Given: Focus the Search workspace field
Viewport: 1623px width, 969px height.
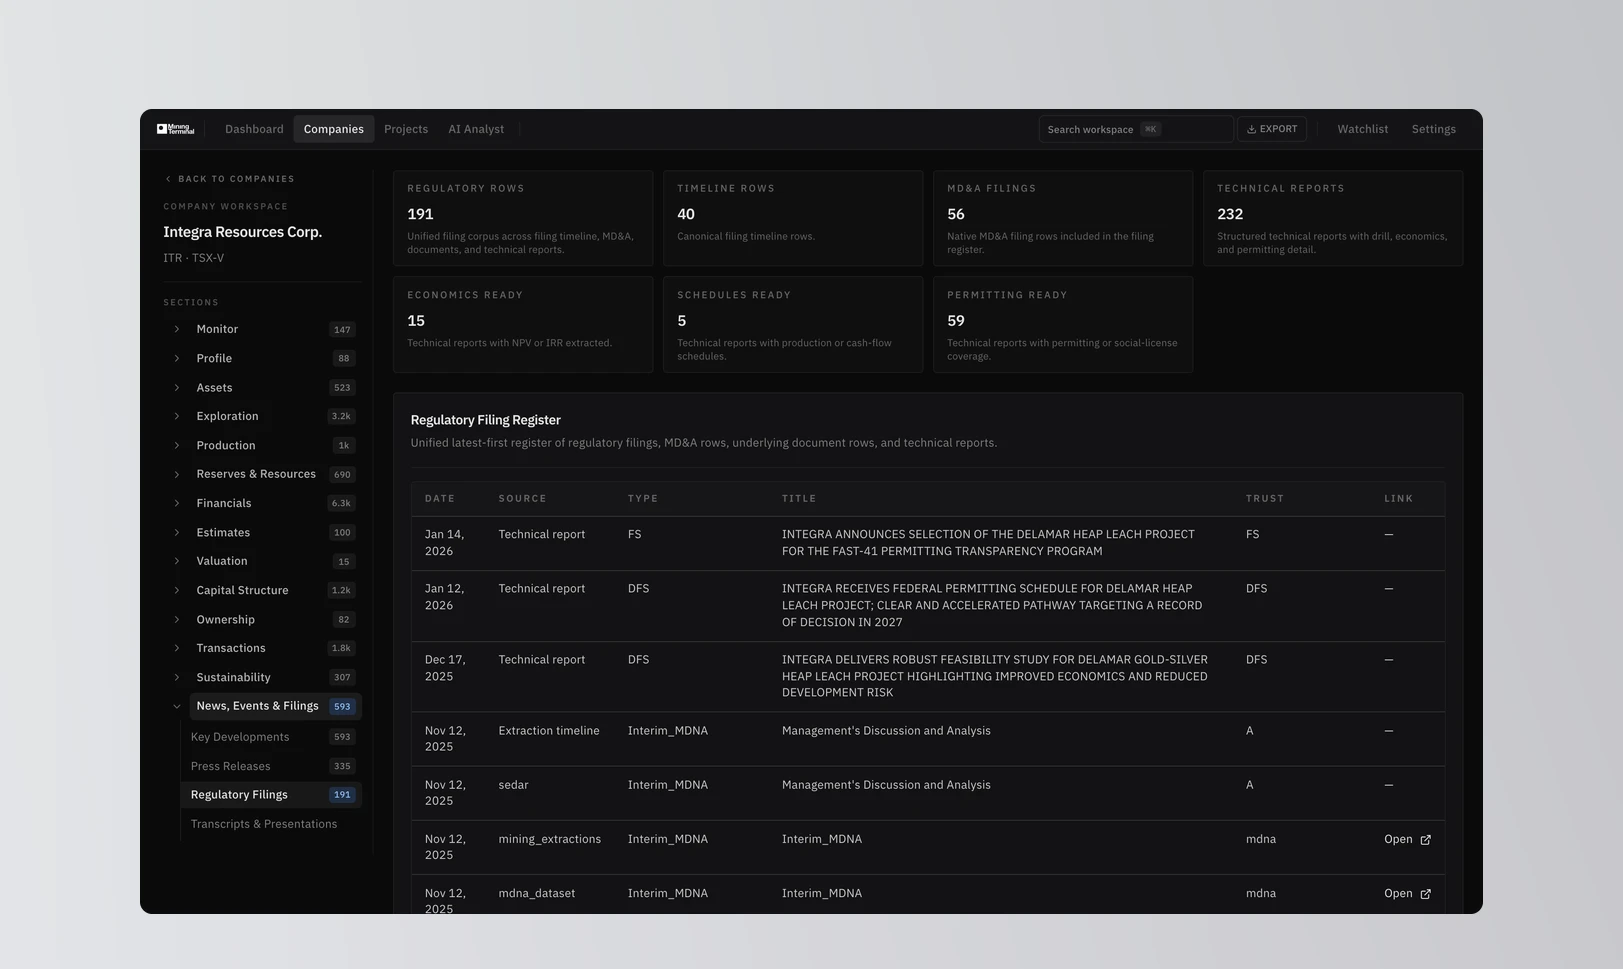Looking at the screenshot, I should (x=1136, y=129).
